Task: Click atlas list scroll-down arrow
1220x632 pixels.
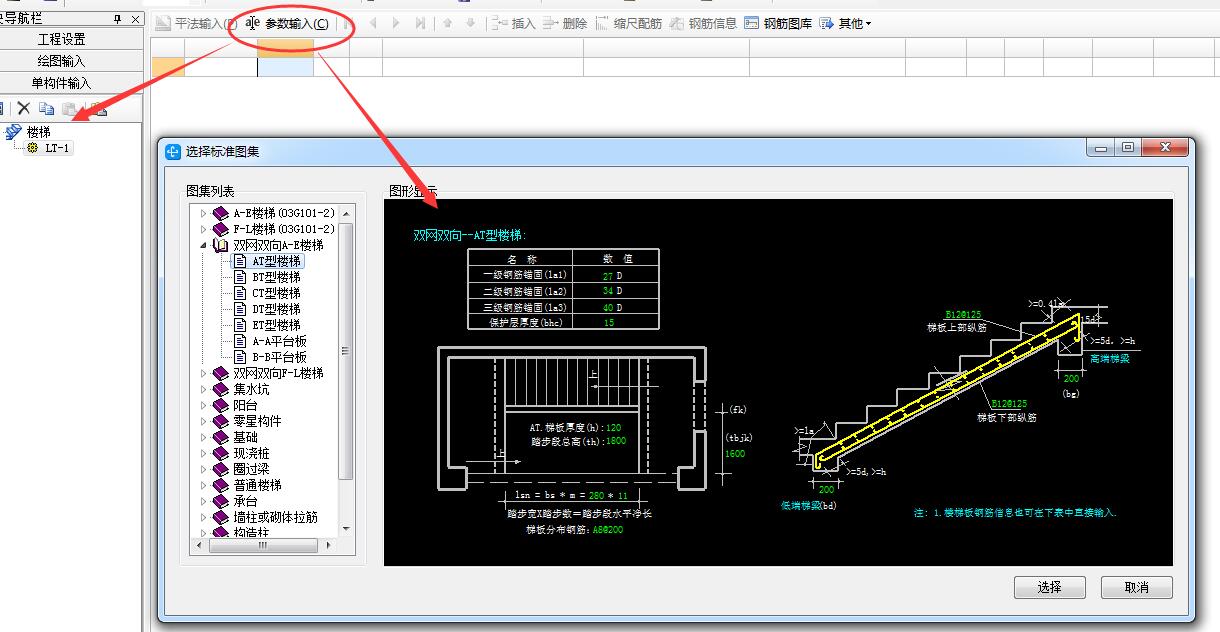Action: 346,530
